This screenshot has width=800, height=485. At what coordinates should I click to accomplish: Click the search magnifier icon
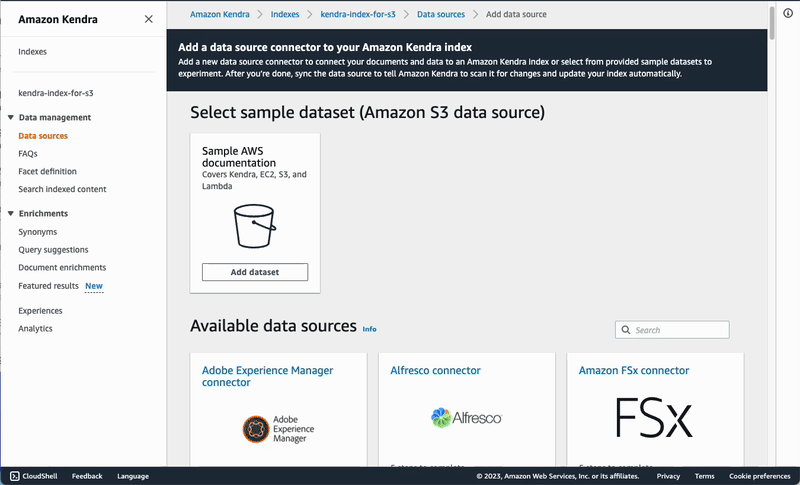626,330
